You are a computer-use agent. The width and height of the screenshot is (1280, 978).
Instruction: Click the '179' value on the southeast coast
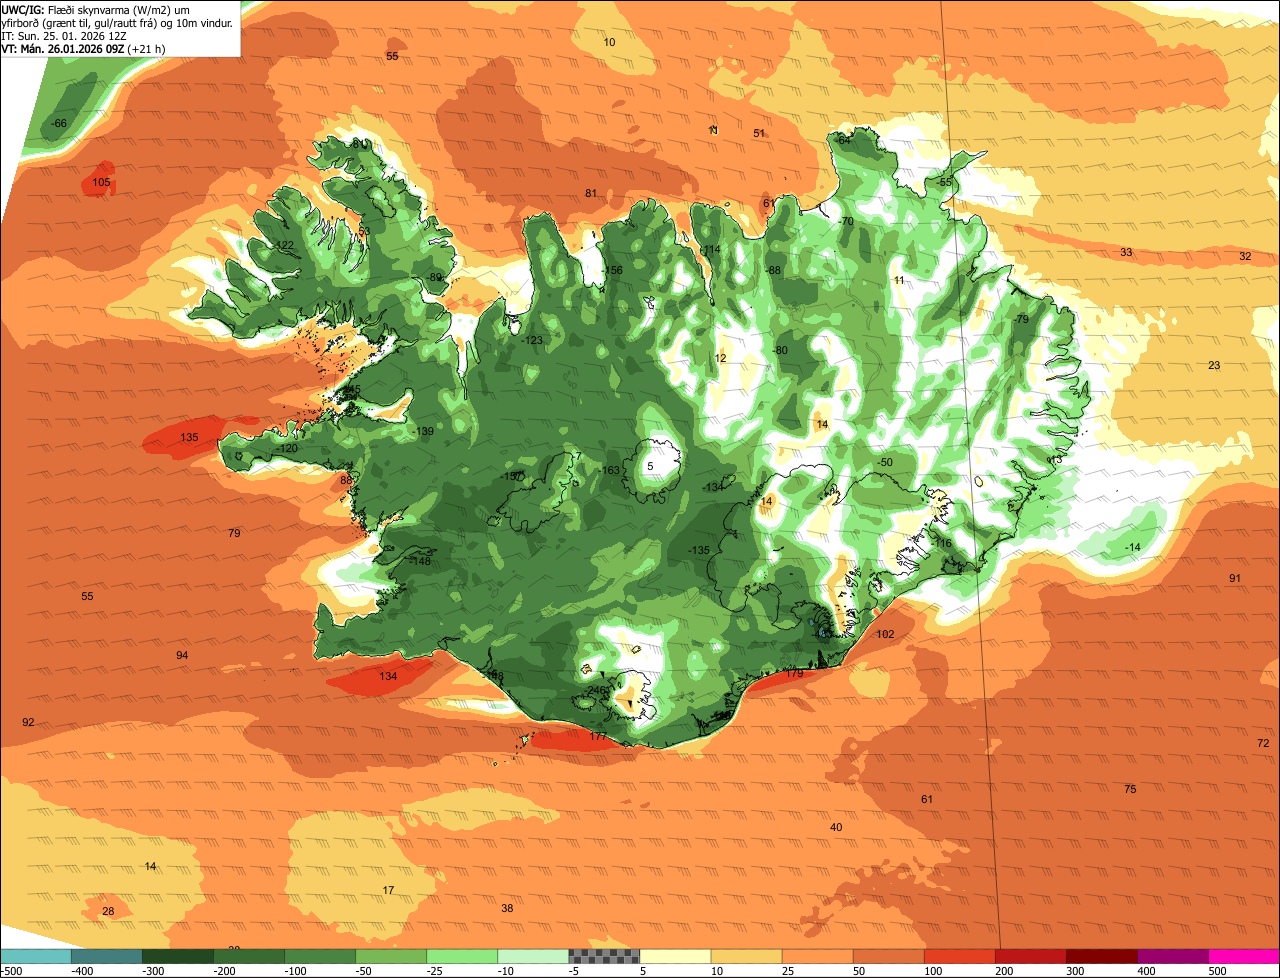(x=794, y=674)
